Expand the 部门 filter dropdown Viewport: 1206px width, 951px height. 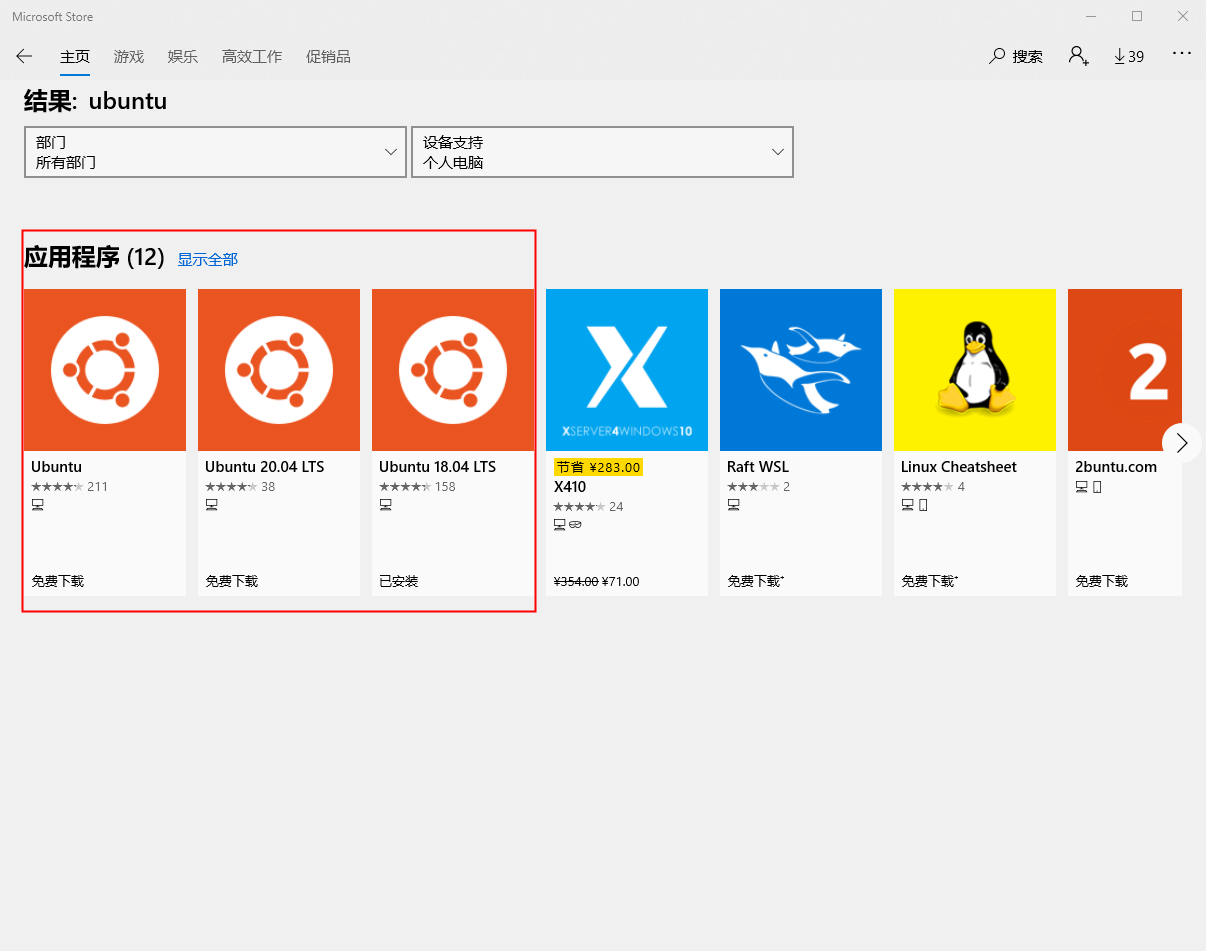click(215, 152)
